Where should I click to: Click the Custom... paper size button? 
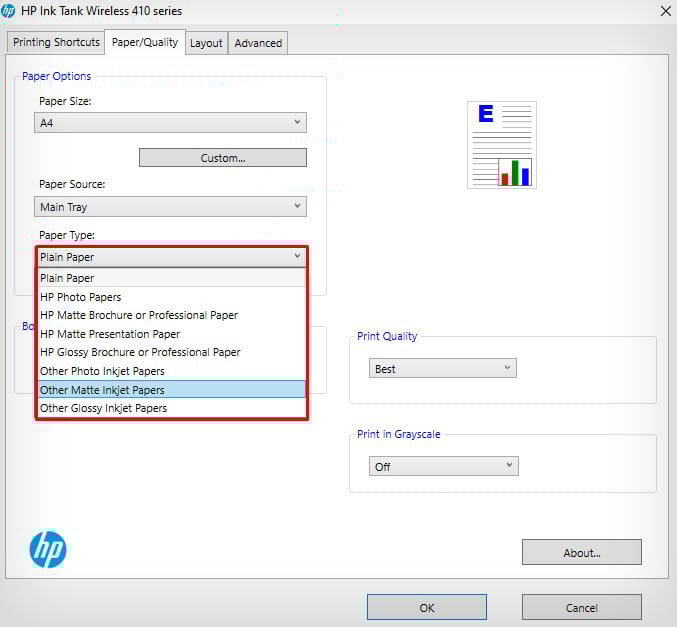coord(223,158)
